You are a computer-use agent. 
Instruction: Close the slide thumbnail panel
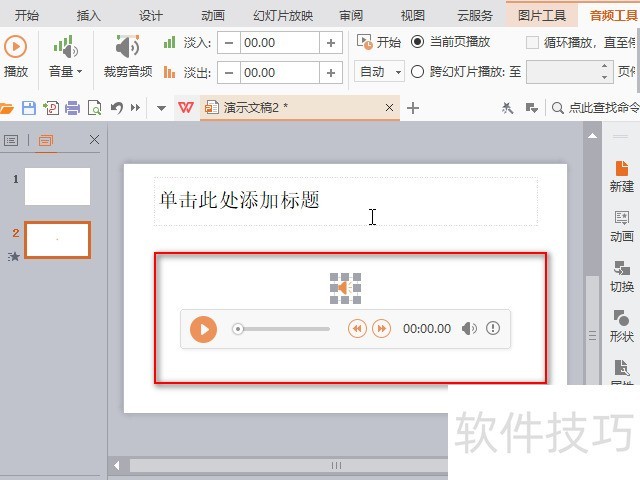click(x=94, y=140)
